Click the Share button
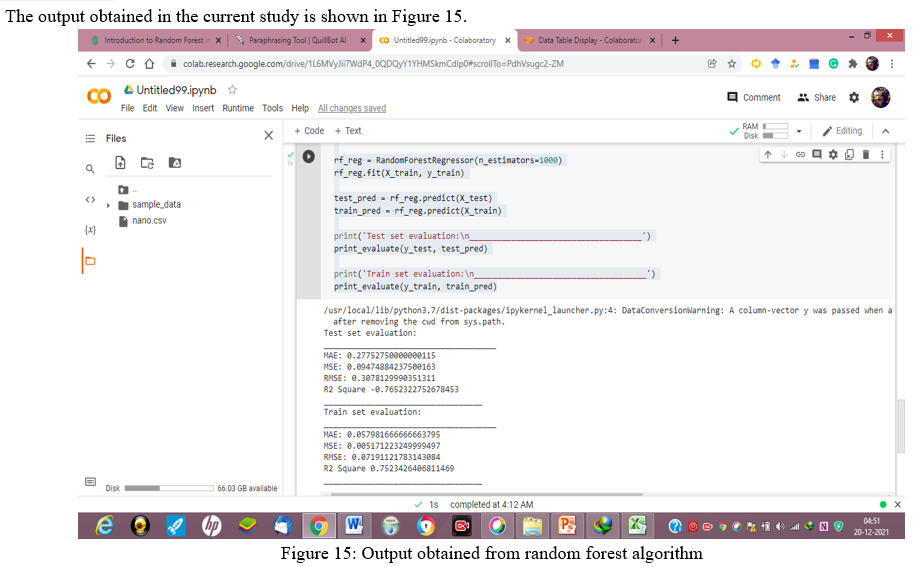The width and height of the screenshot is (921, 567). pyautogui.click(x=816, y=98)
